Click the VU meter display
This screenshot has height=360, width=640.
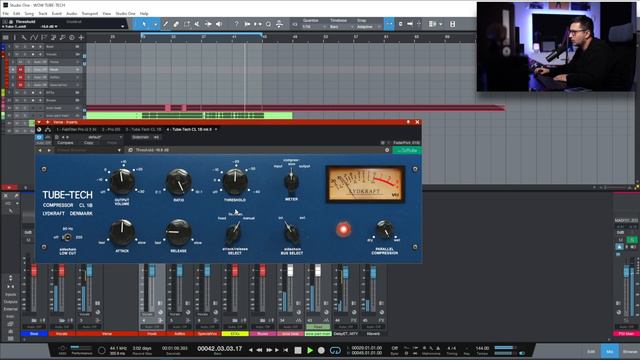click(365, 184)
